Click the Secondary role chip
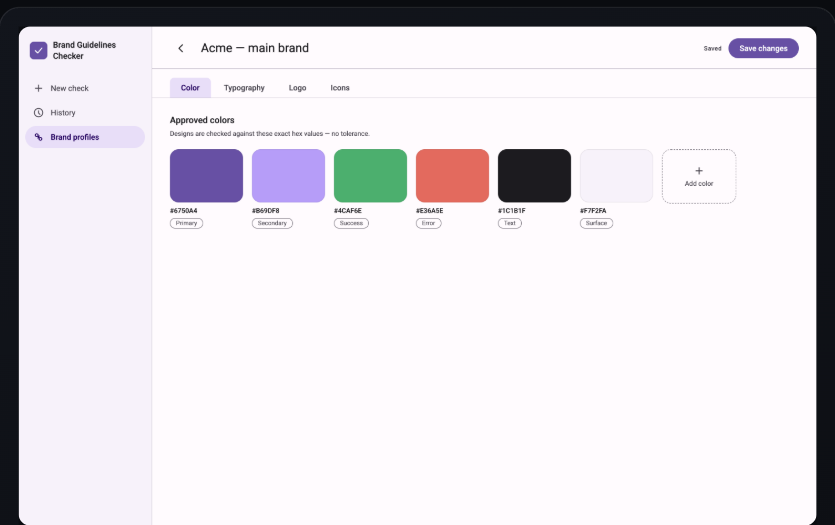Viewport: 835px width, 525px height. tap(272, 224)
